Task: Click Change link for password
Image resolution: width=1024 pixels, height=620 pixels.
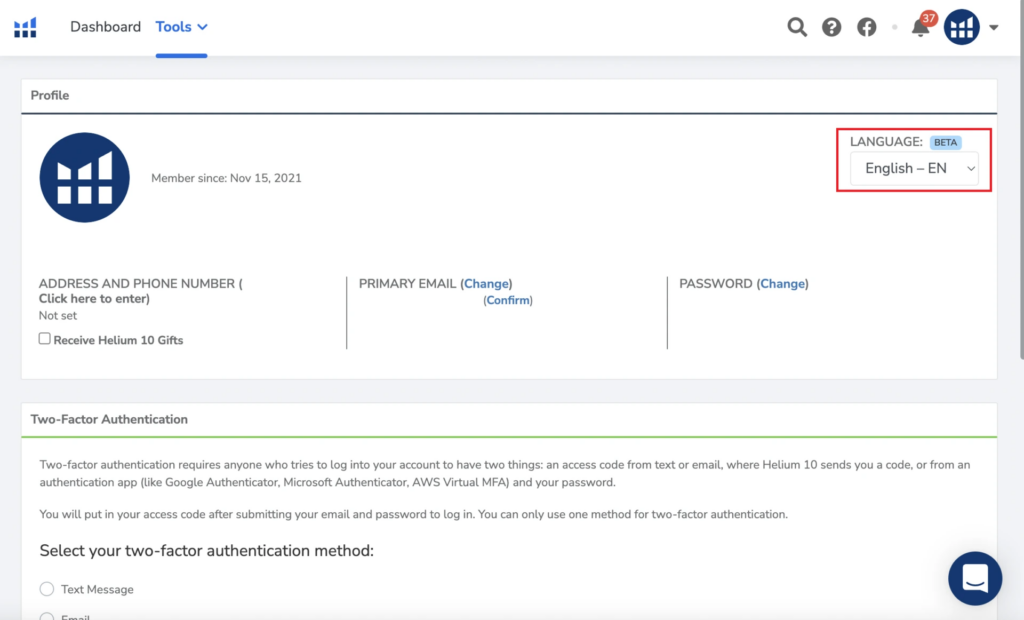Action: coord(782,284)
